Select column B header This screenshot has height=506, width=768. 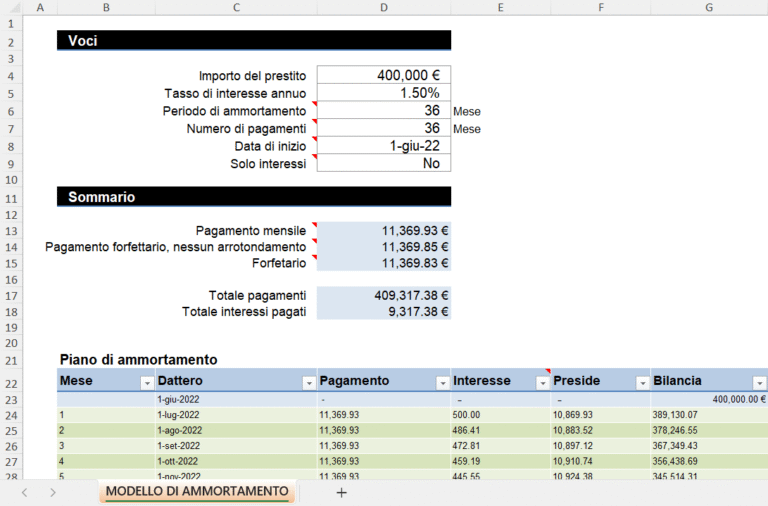[x=106, y=7]
